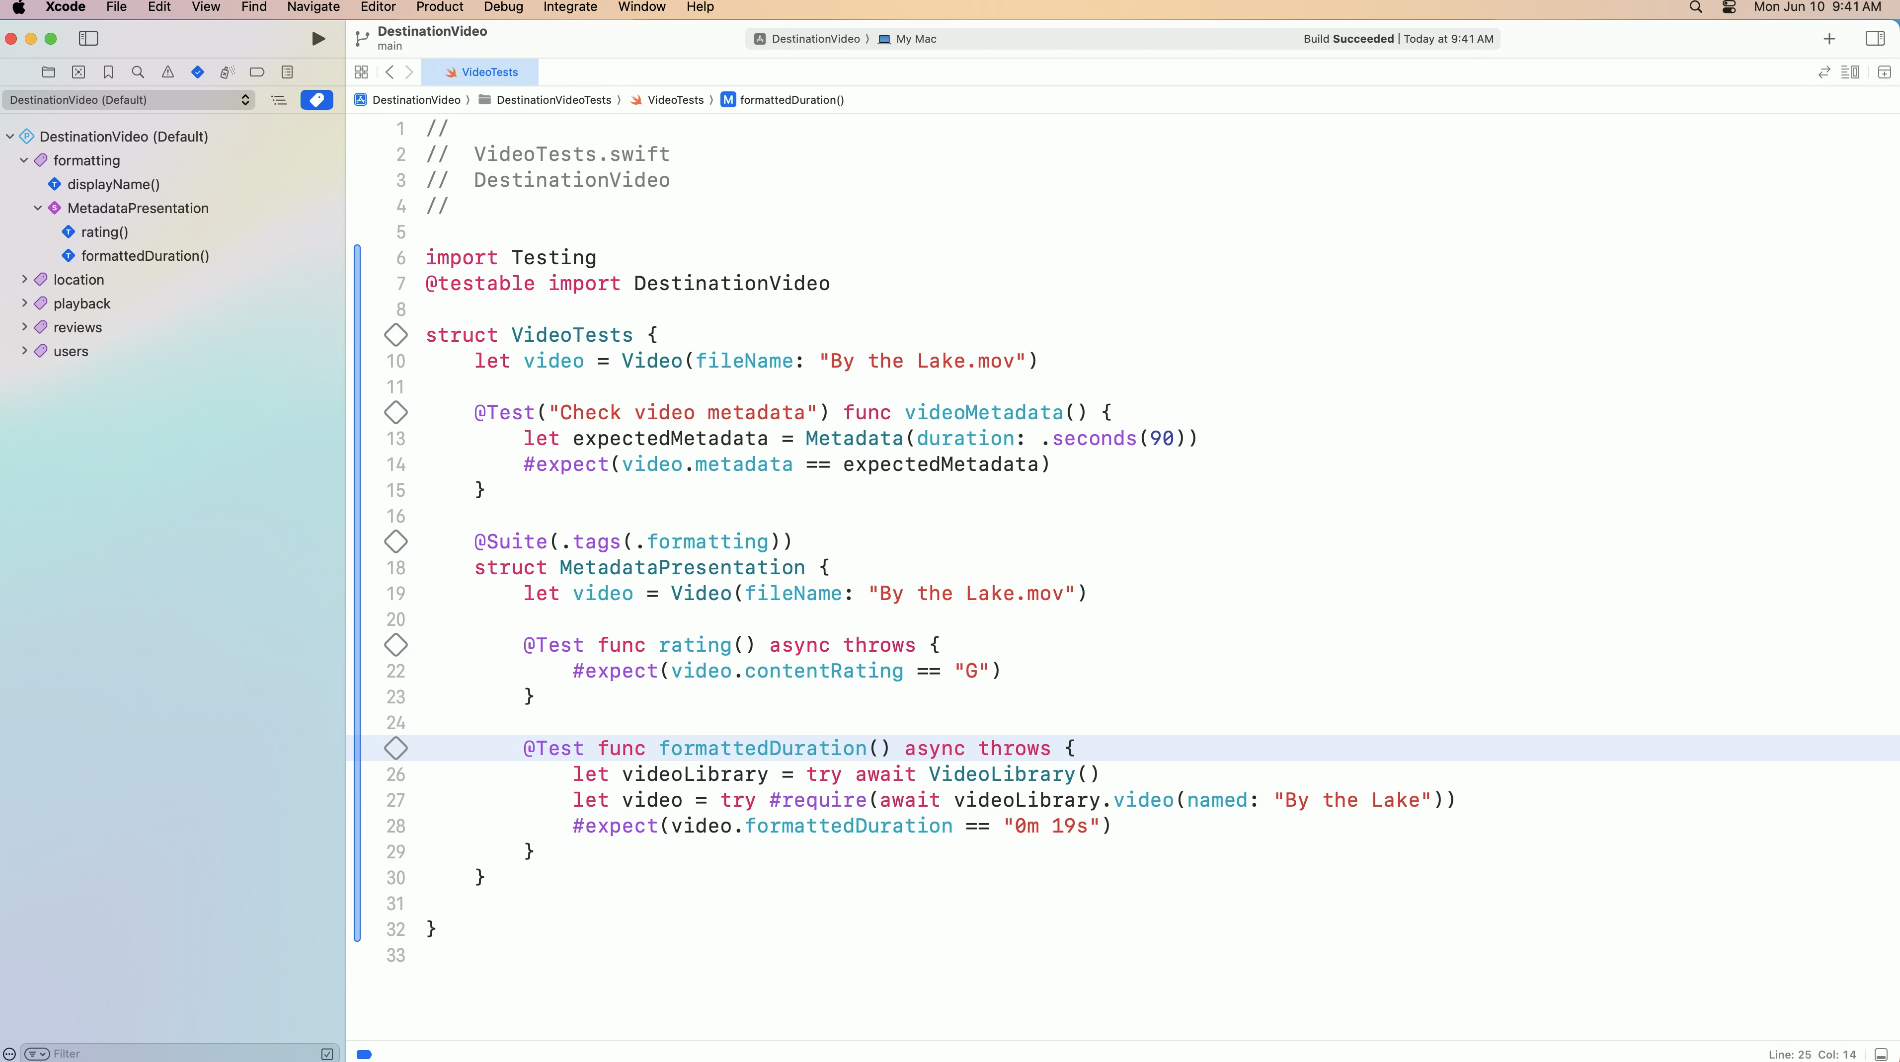Toggle the bottom debug area
The image size is (1900, 1062).
pyautogui.click(x=1881, y=1054)
